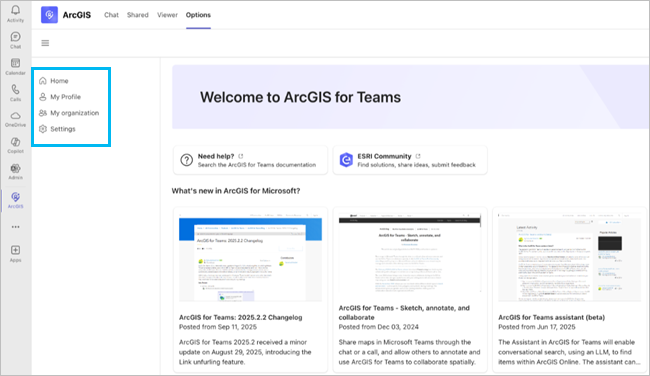The image size is (650, 376).
Task: Toggle the hamburger navigation menu
Action: (45, 43)
